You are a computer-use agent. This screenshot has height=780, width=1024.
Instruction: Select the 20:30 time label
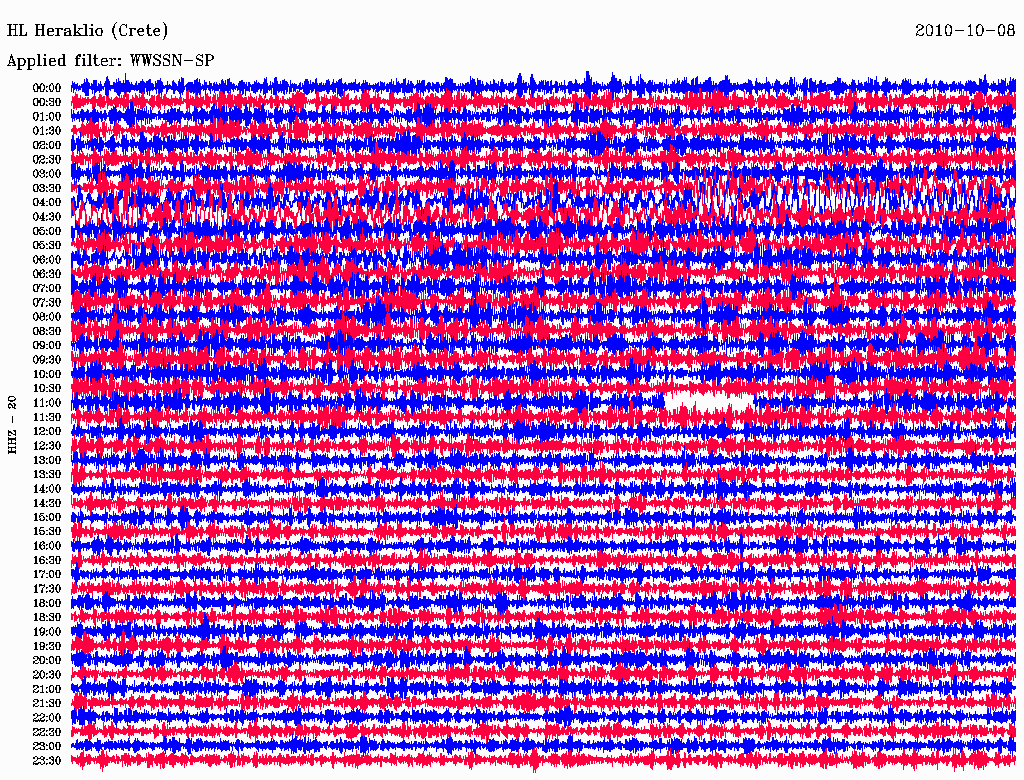pos(47,675)
